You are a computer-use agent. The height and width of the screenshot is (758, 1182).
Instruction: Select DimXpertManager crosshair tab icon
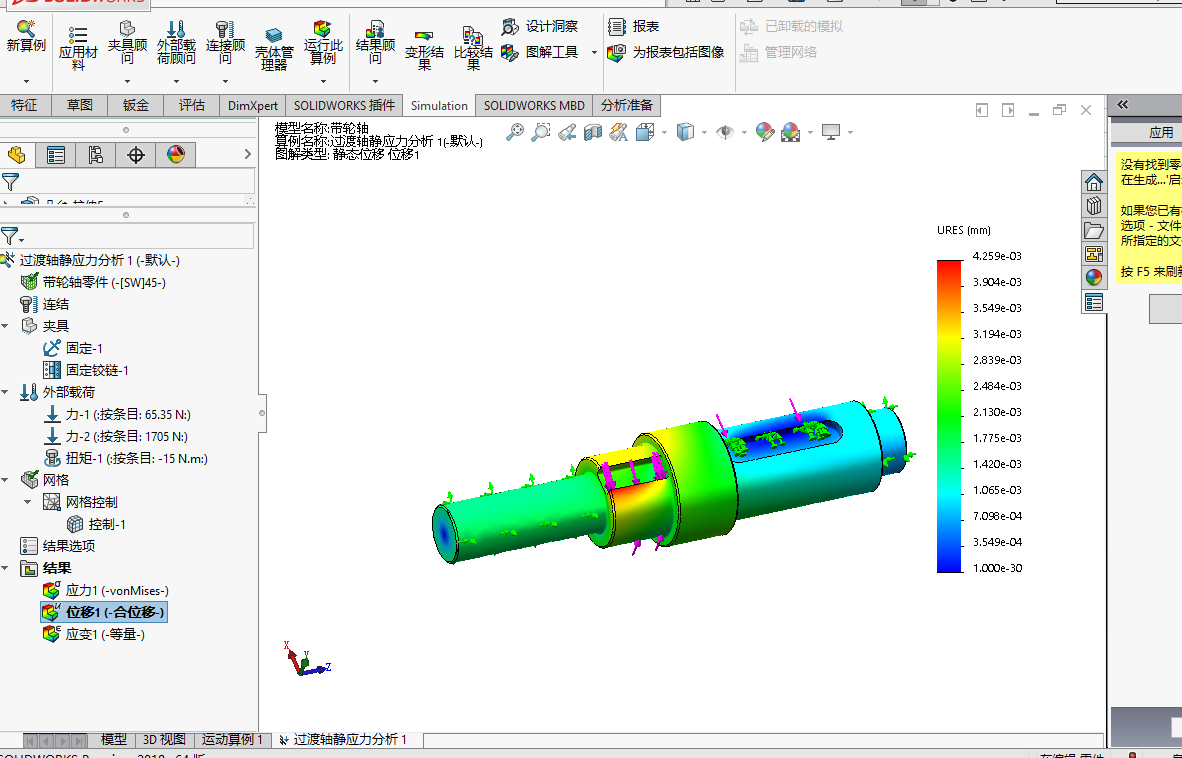[x=136, y=155]
